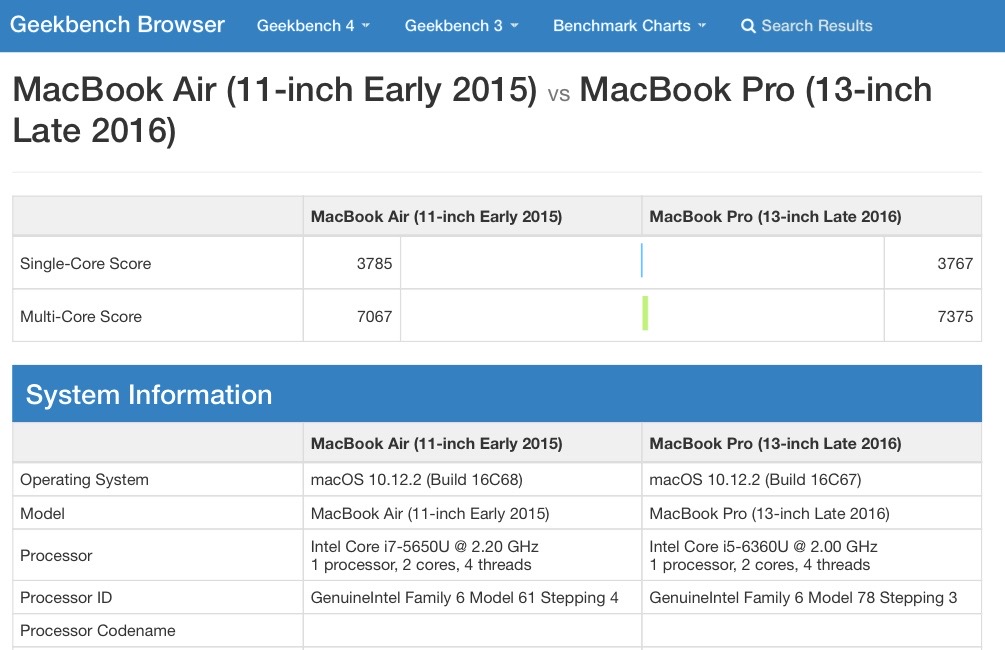Select the Model row label
Viewport: 1005px width, 650px height.
42,513
